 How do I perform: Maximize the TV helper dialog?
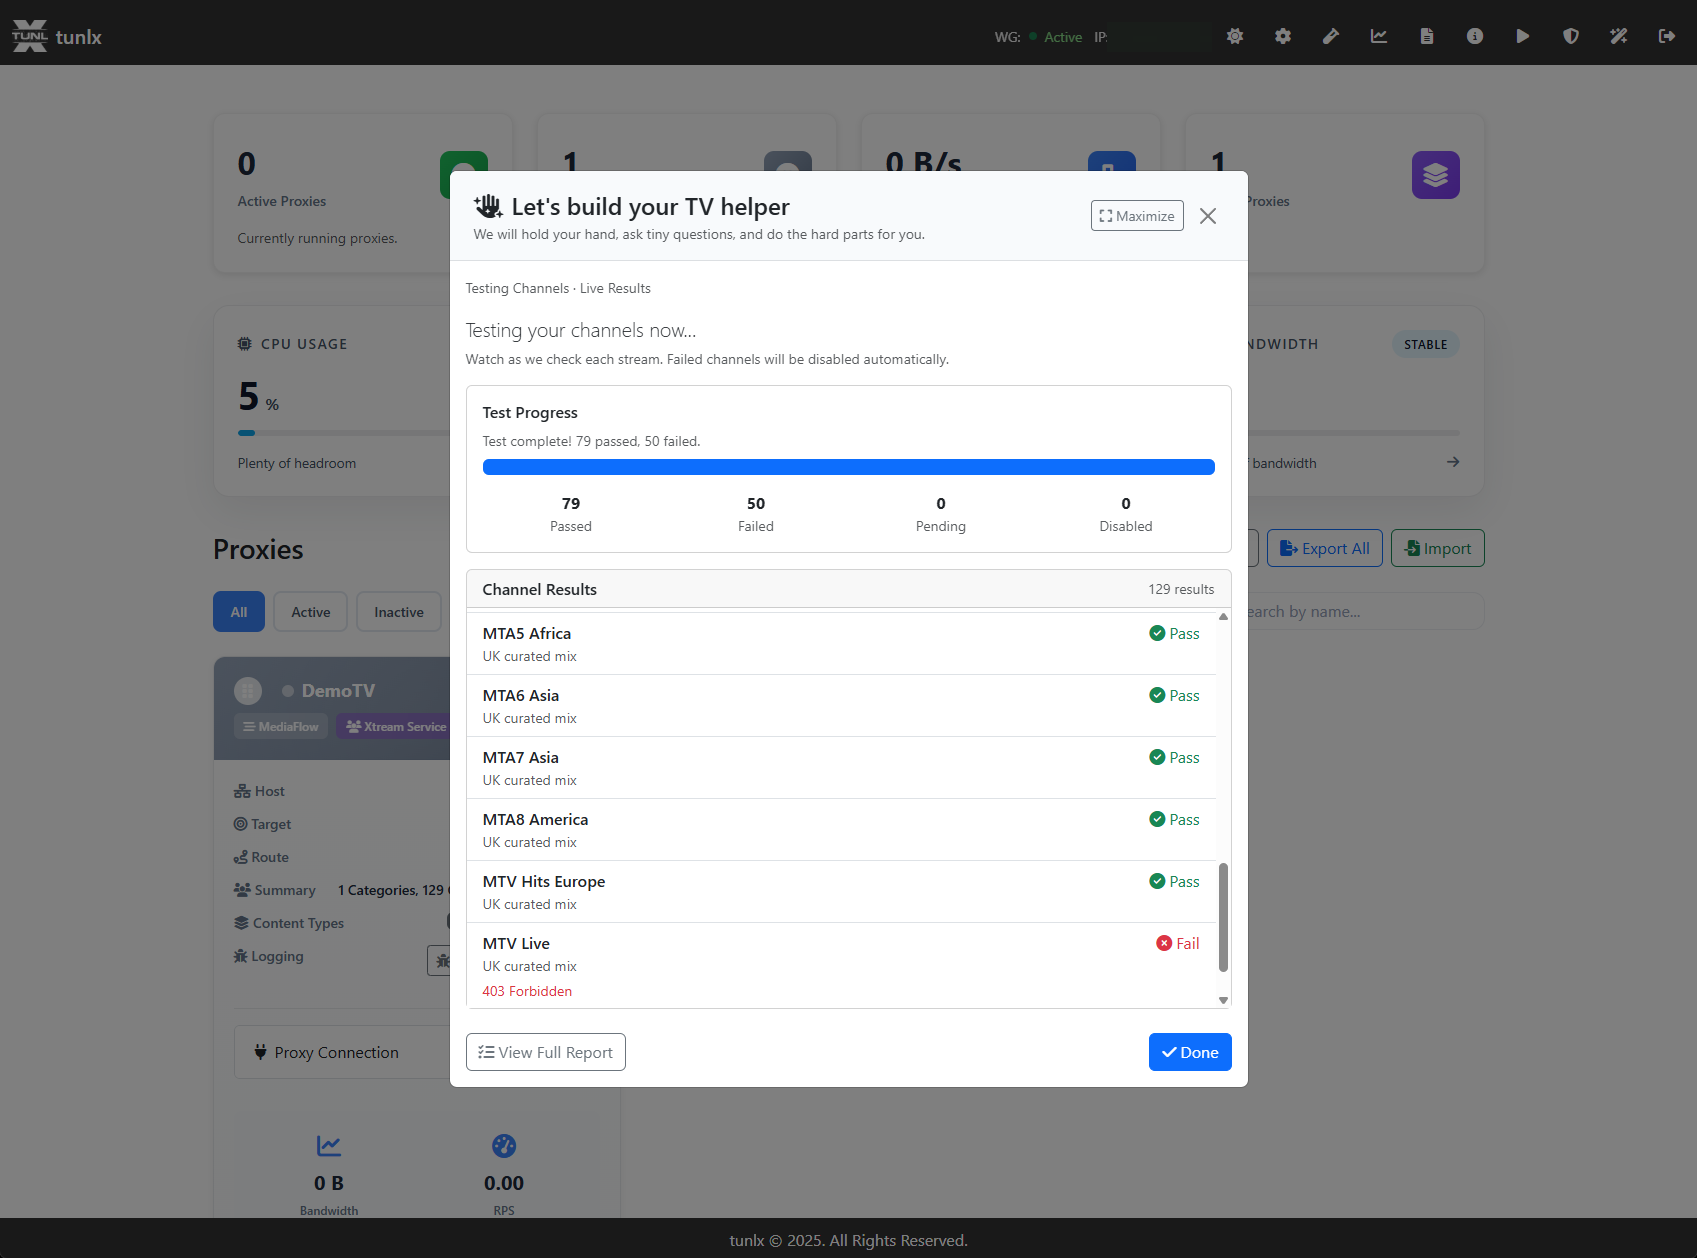point(1137,216)
